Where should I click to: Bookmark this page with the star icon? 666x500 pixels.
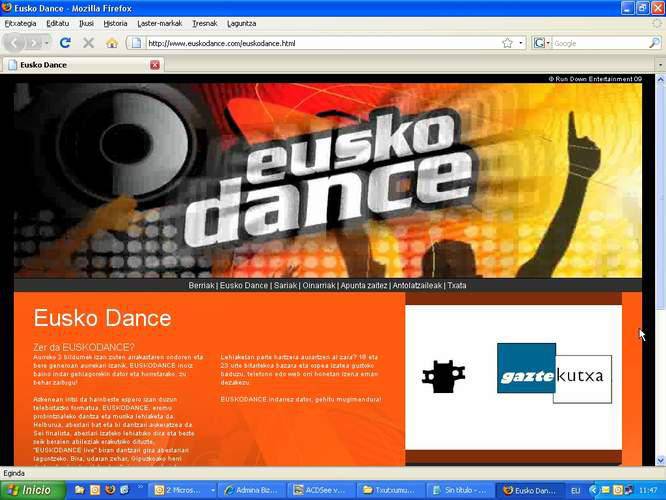507,43
